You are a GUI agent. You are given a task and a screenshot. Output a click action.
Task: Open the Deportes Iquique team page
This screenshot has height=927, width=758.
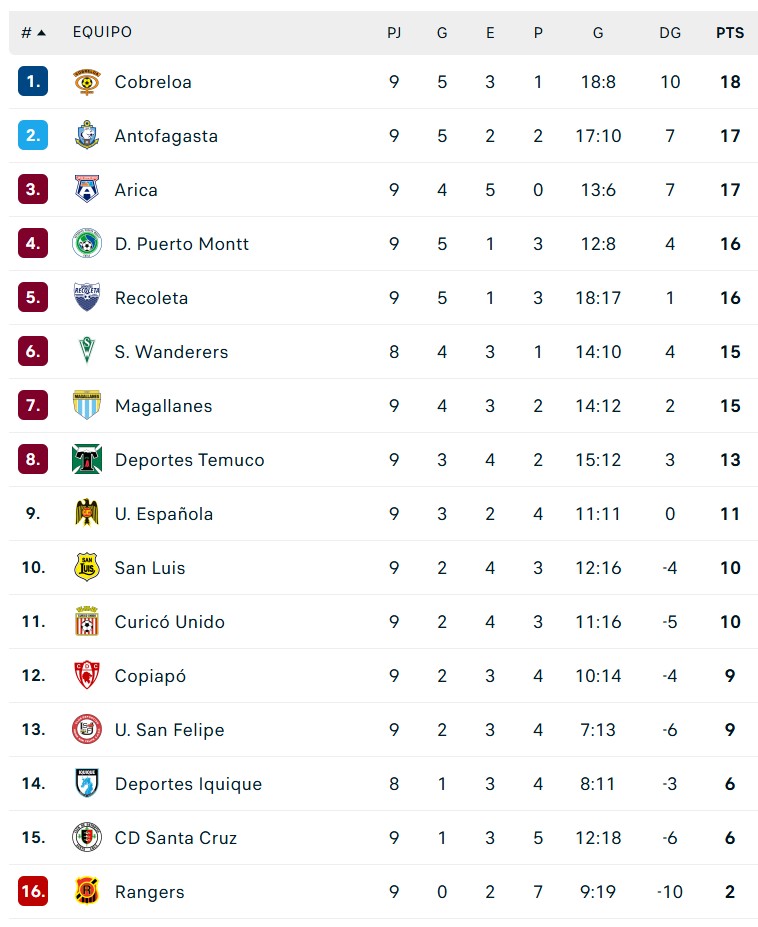[188, 784]
